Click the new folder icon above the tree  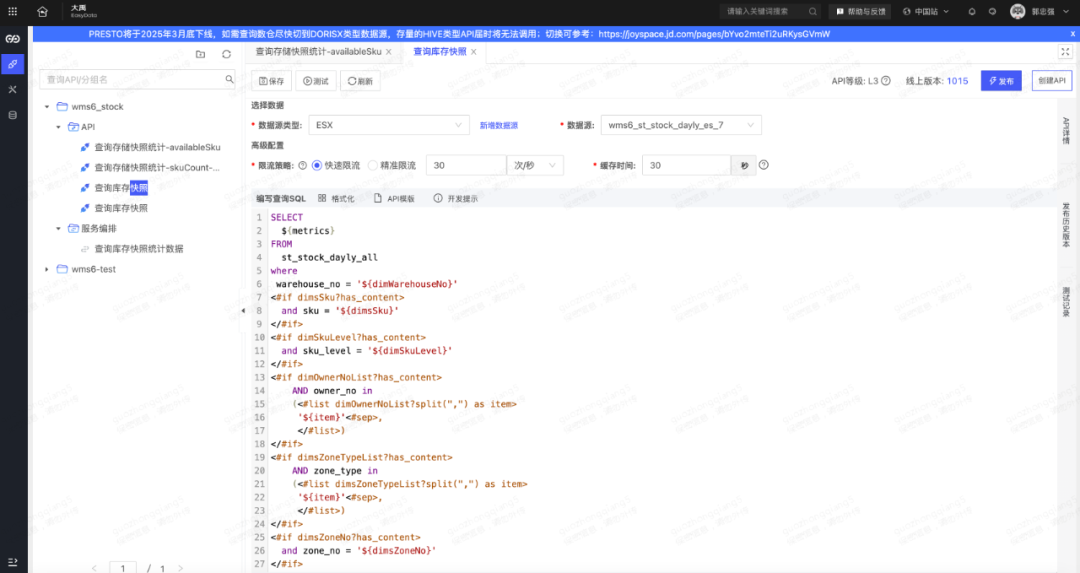coord(200,54)
